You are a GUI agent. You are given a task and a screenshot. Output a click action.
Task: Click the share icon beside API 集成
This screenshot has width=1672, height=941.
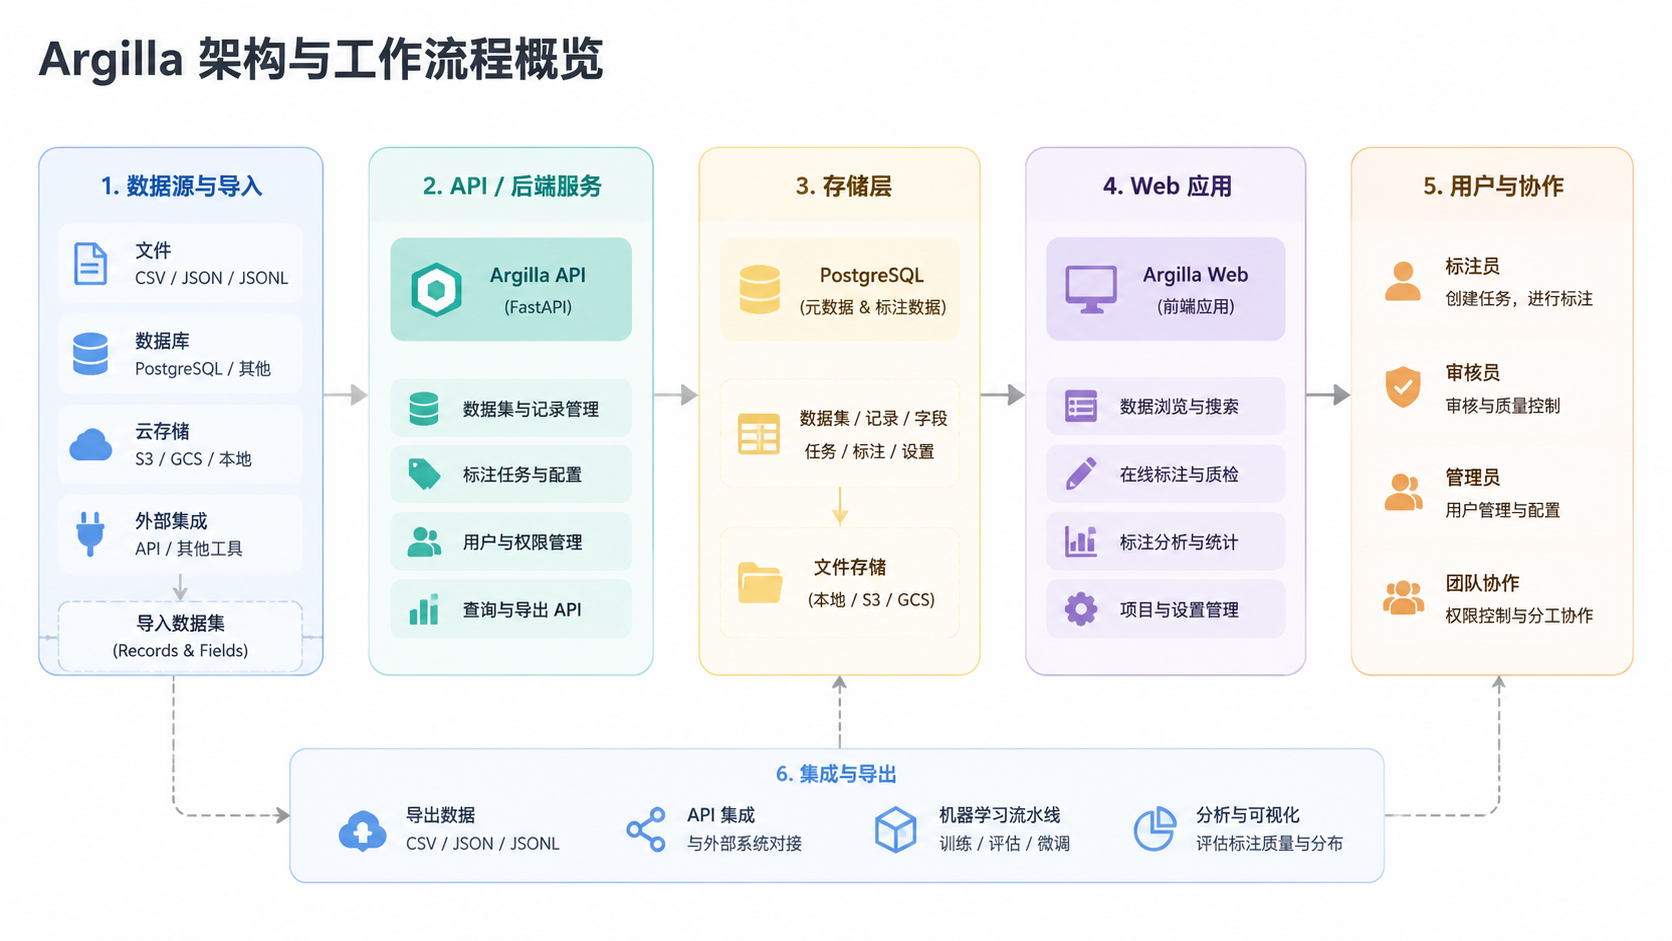[646, 830]
